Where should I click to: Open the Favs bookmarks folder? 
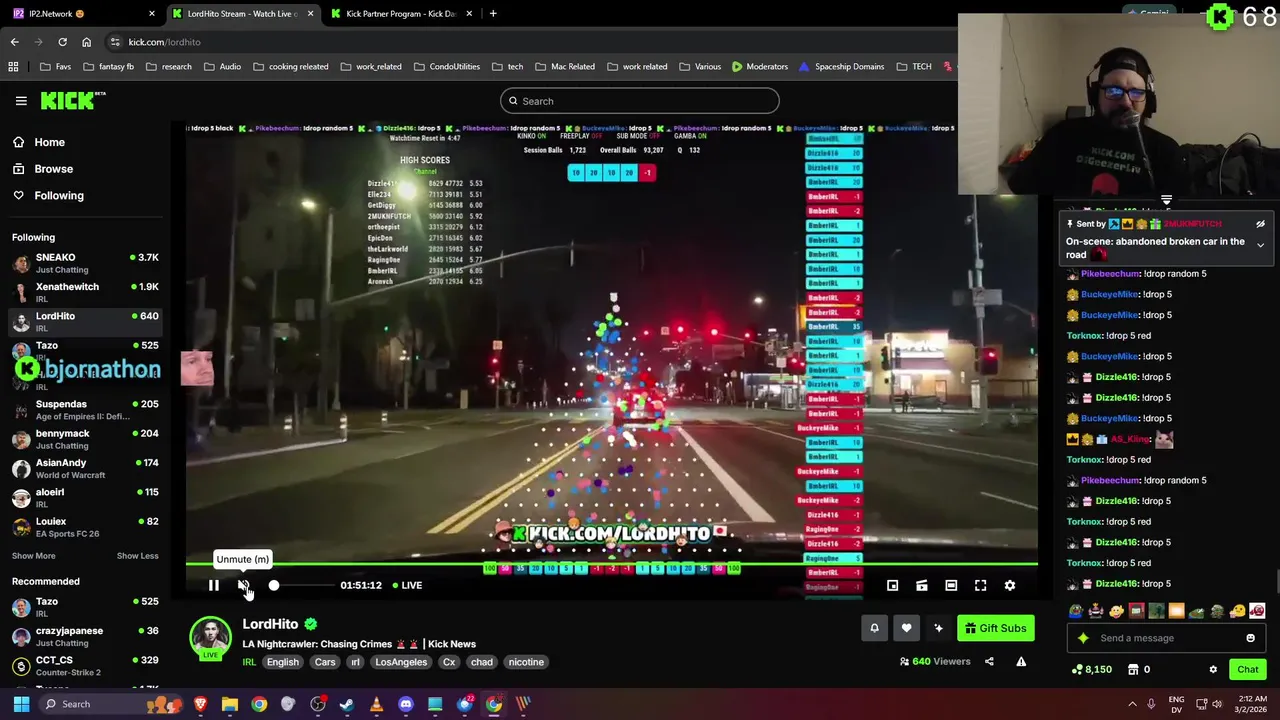[x=55, y=67]
